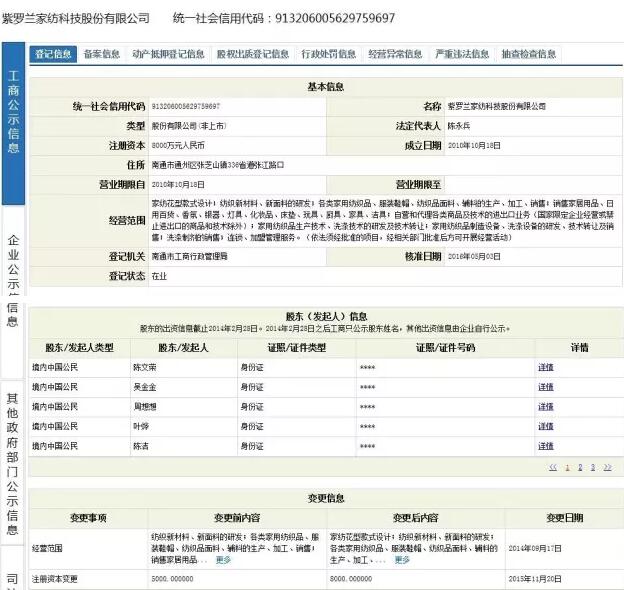This screenshot has width=624, height=590.
Task: Go to page 2 of shareholders
Action: (x=580, y=467)
